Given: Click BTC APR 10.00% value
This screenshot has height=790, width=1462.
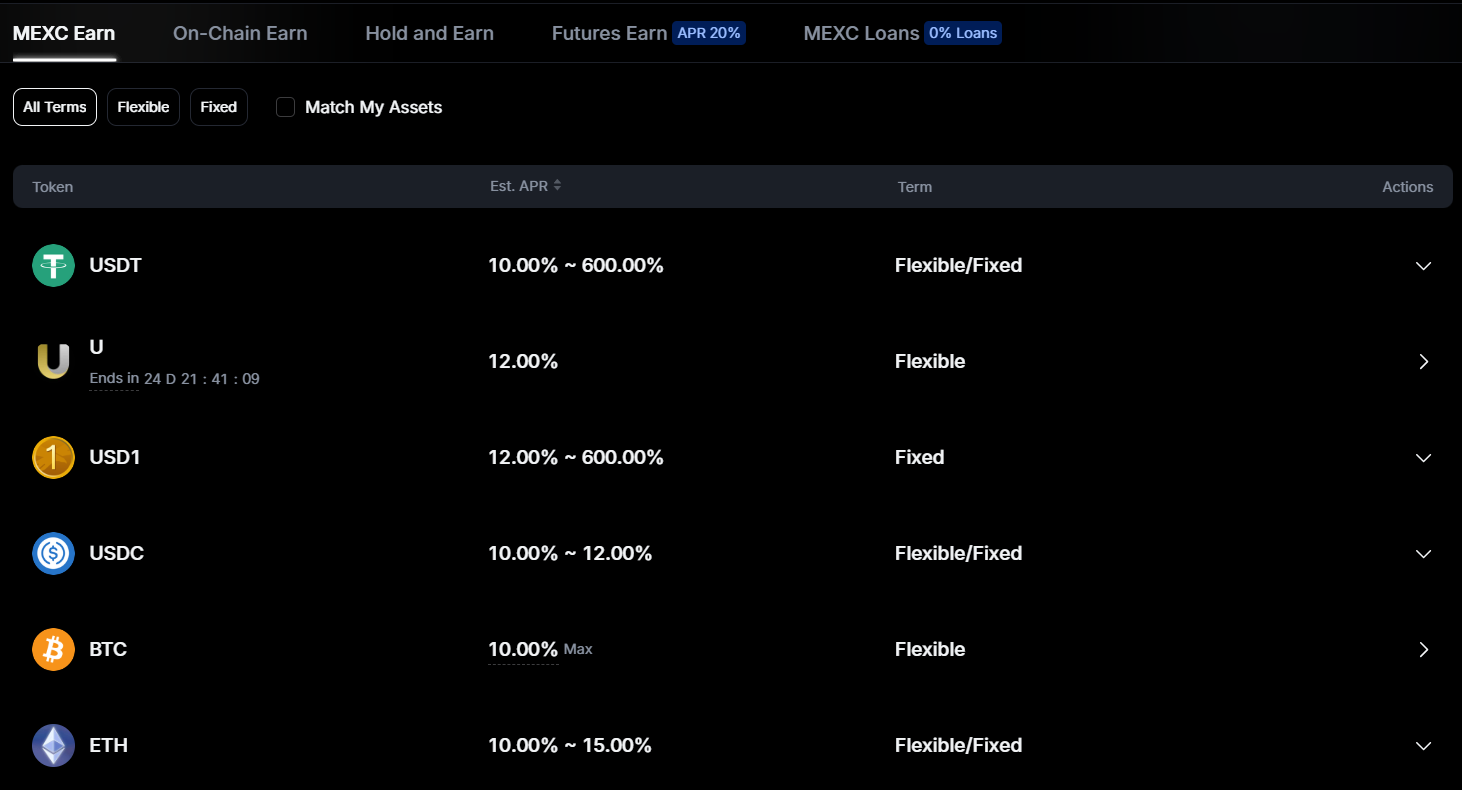Looking at the screenshot, I should coord(523,650).
